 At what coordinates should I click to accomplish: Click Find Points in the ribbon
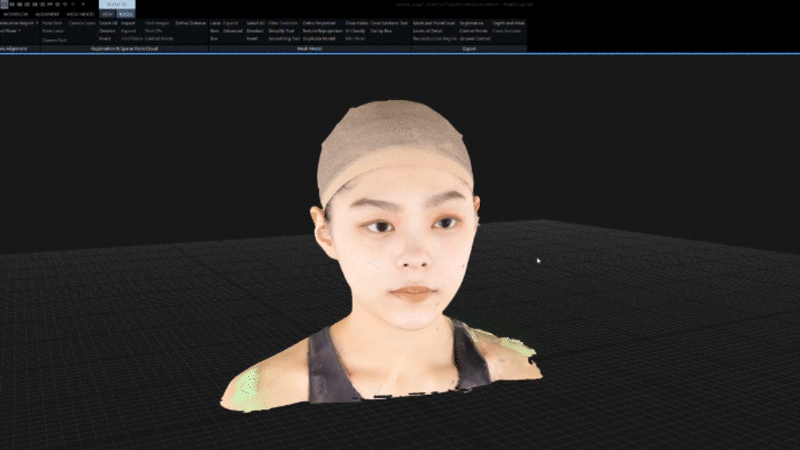[x=132, y=39]
